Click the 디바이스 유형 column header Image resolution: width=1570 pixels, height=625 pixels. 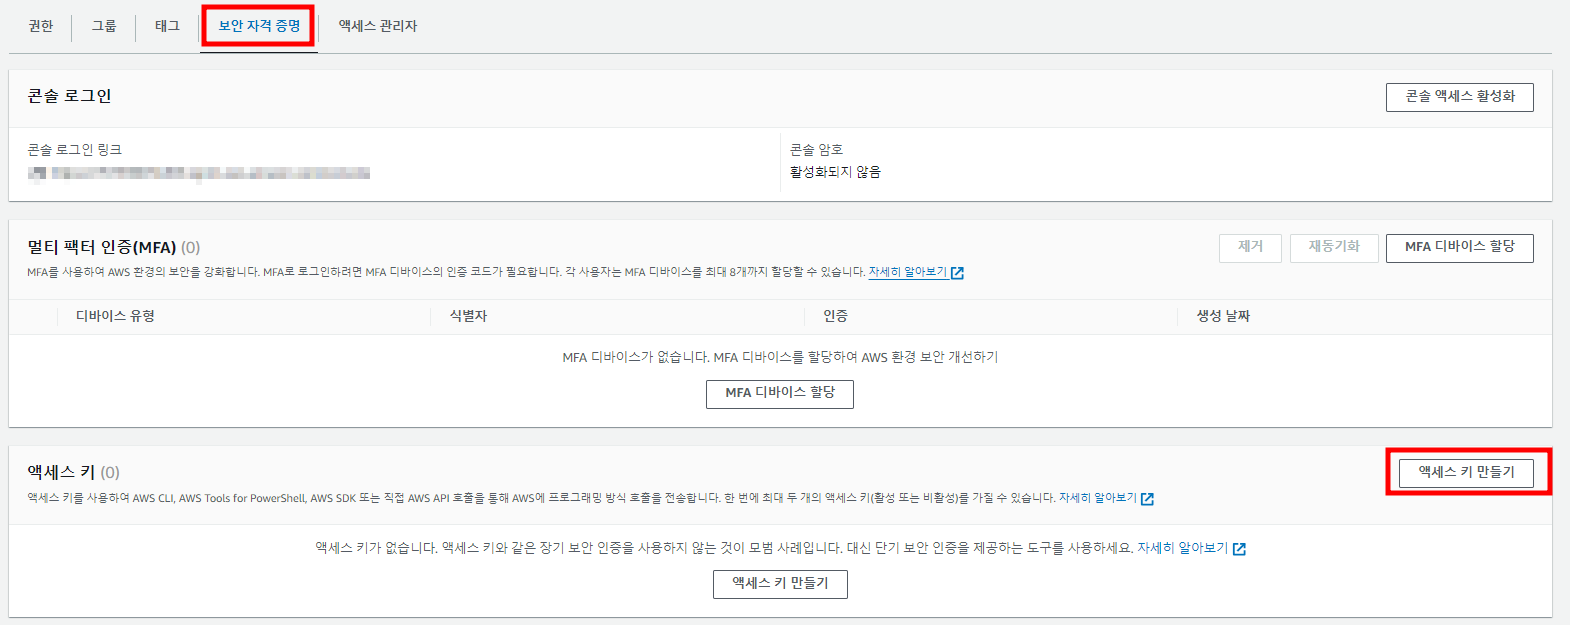click(x=115, y=316)
